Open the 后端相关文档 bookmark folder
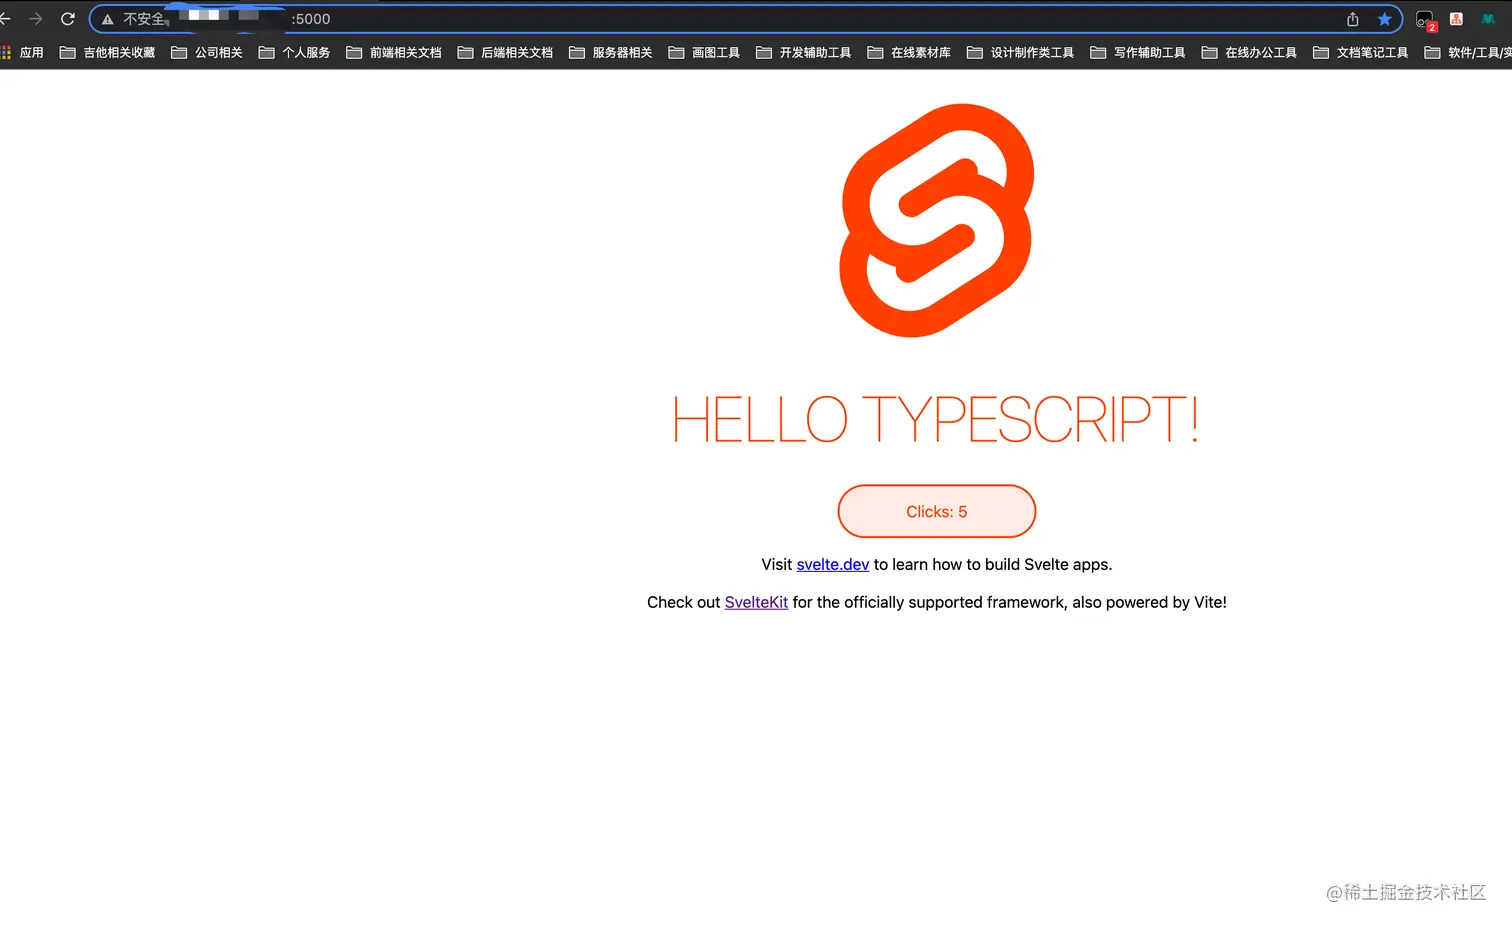The image size is (1512, 928). [x=505, y=52]
